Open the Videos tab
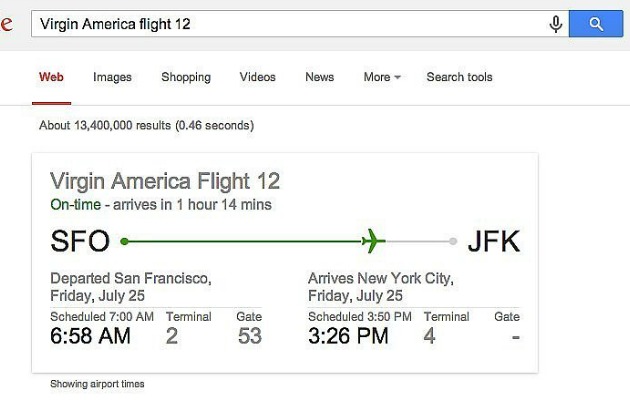The image size is (630, 400). pos(258,77)
